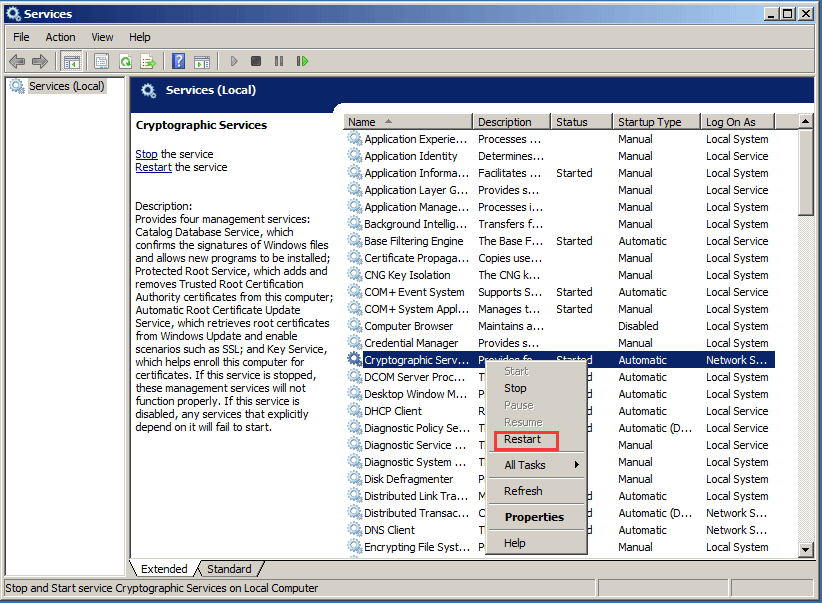Click Show/Hide Action Pane toolbar icon
822x603 pixels.
tap(202, 61)
